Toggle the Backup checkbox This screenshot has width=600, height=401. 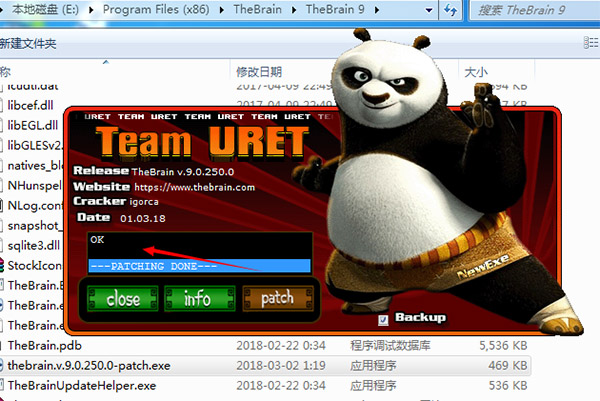point(383,320)
